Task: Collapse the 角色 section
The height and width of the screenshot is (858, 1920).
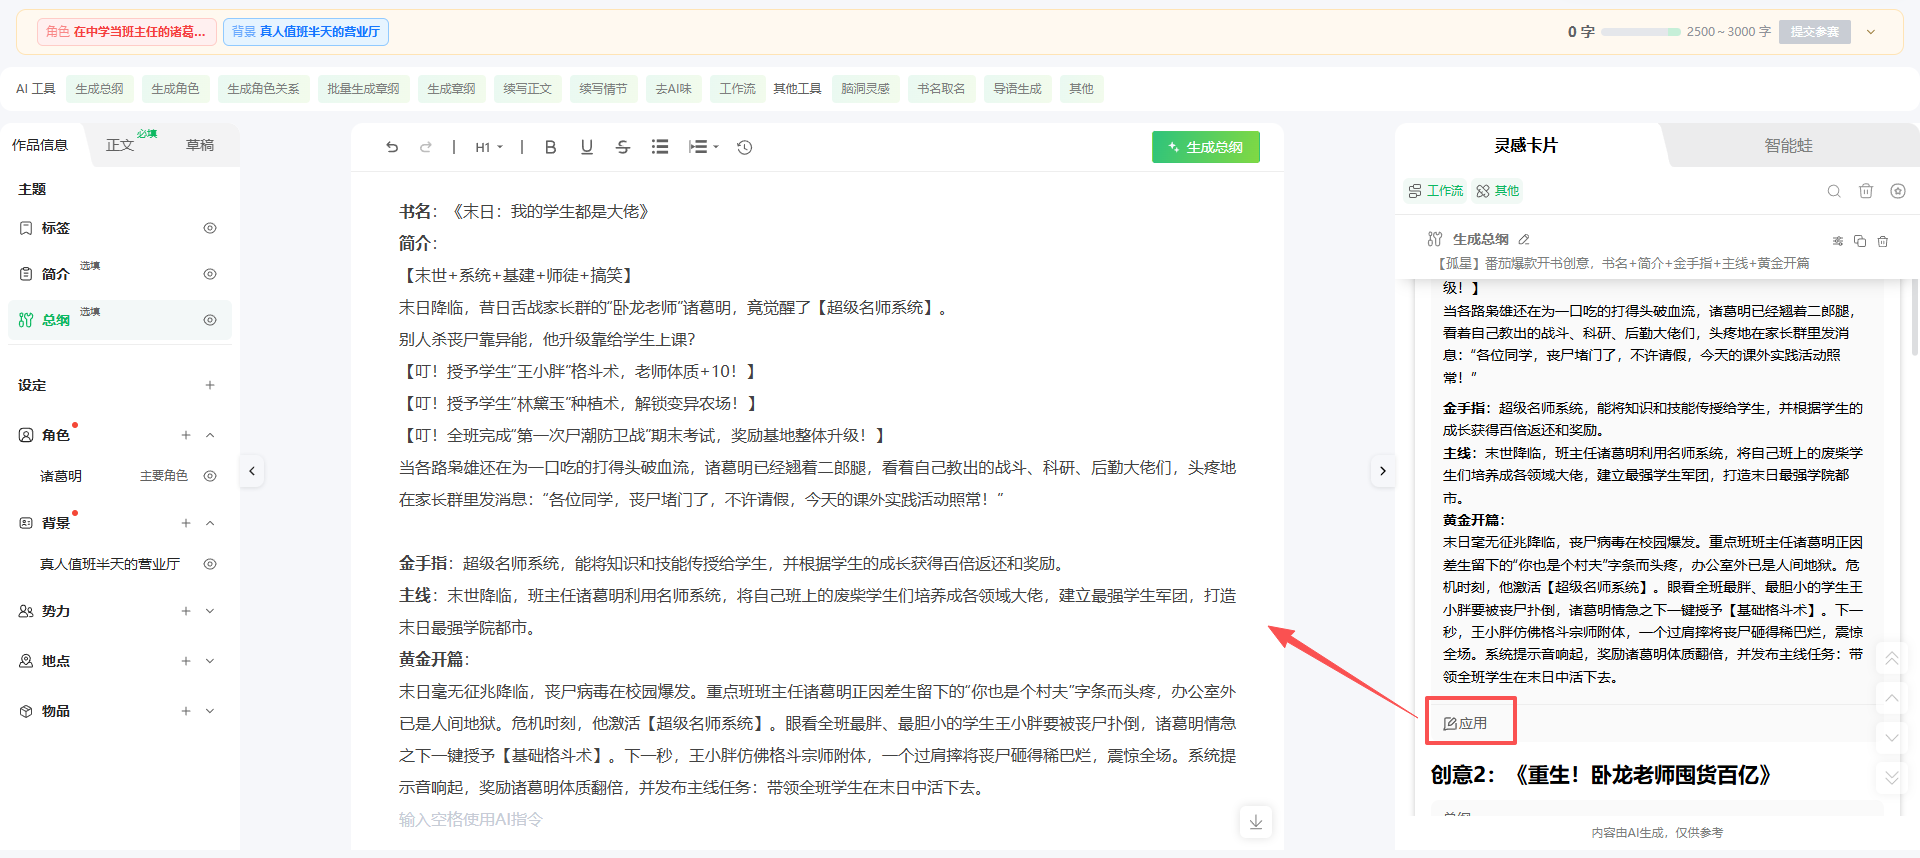Action: tap(210, 435)
